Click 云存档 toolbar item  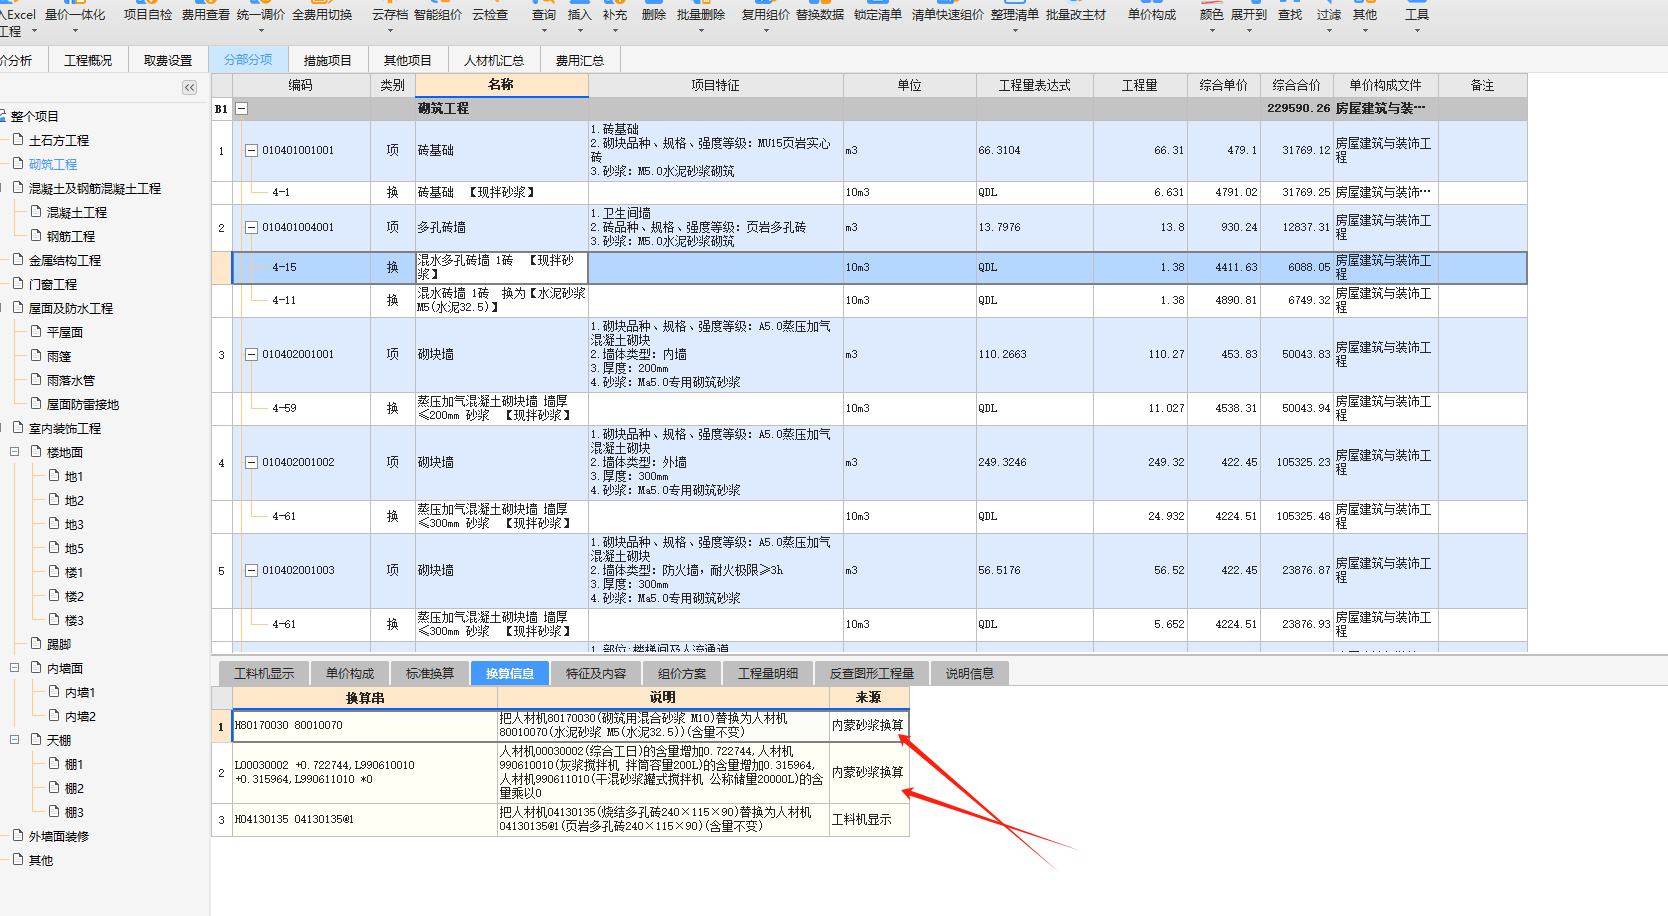click(390, 15)
